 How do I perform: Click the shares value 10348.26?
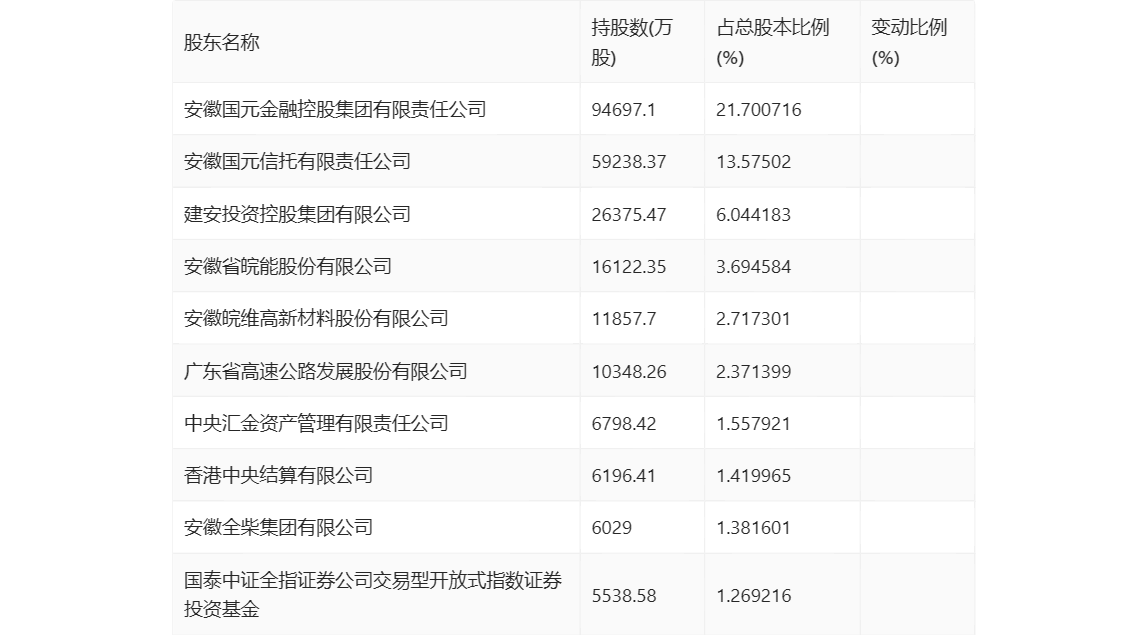click(x=629, y=371)
